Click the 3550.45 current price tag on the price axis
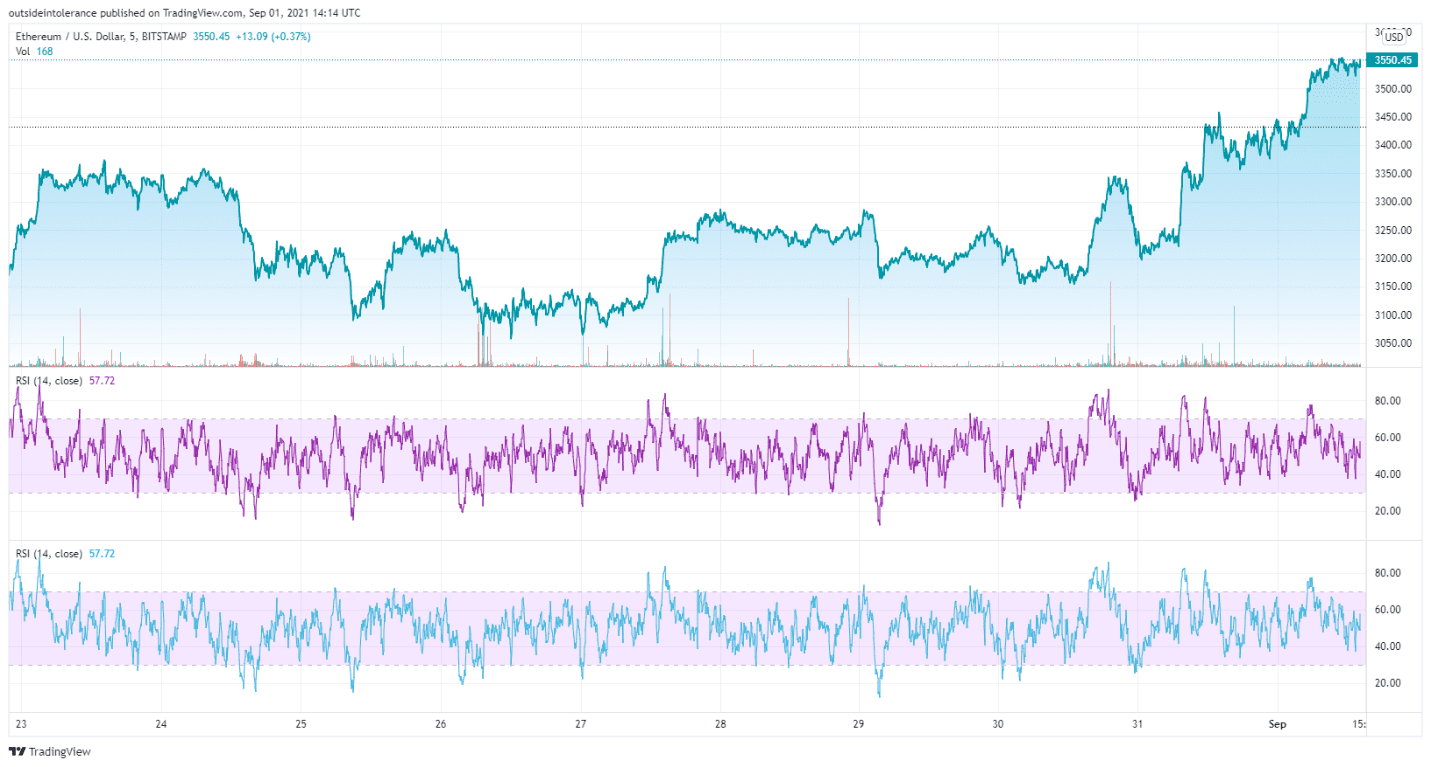 1393,60
